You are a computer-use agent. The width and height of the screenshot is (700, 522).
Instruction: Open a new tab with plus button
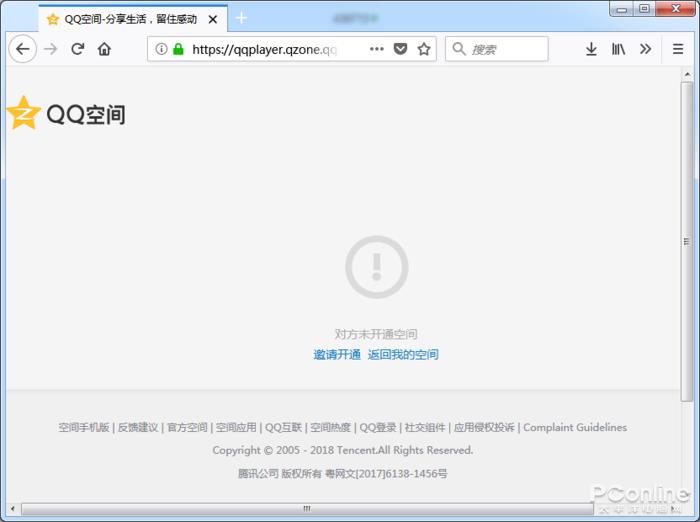pos(241,18)
